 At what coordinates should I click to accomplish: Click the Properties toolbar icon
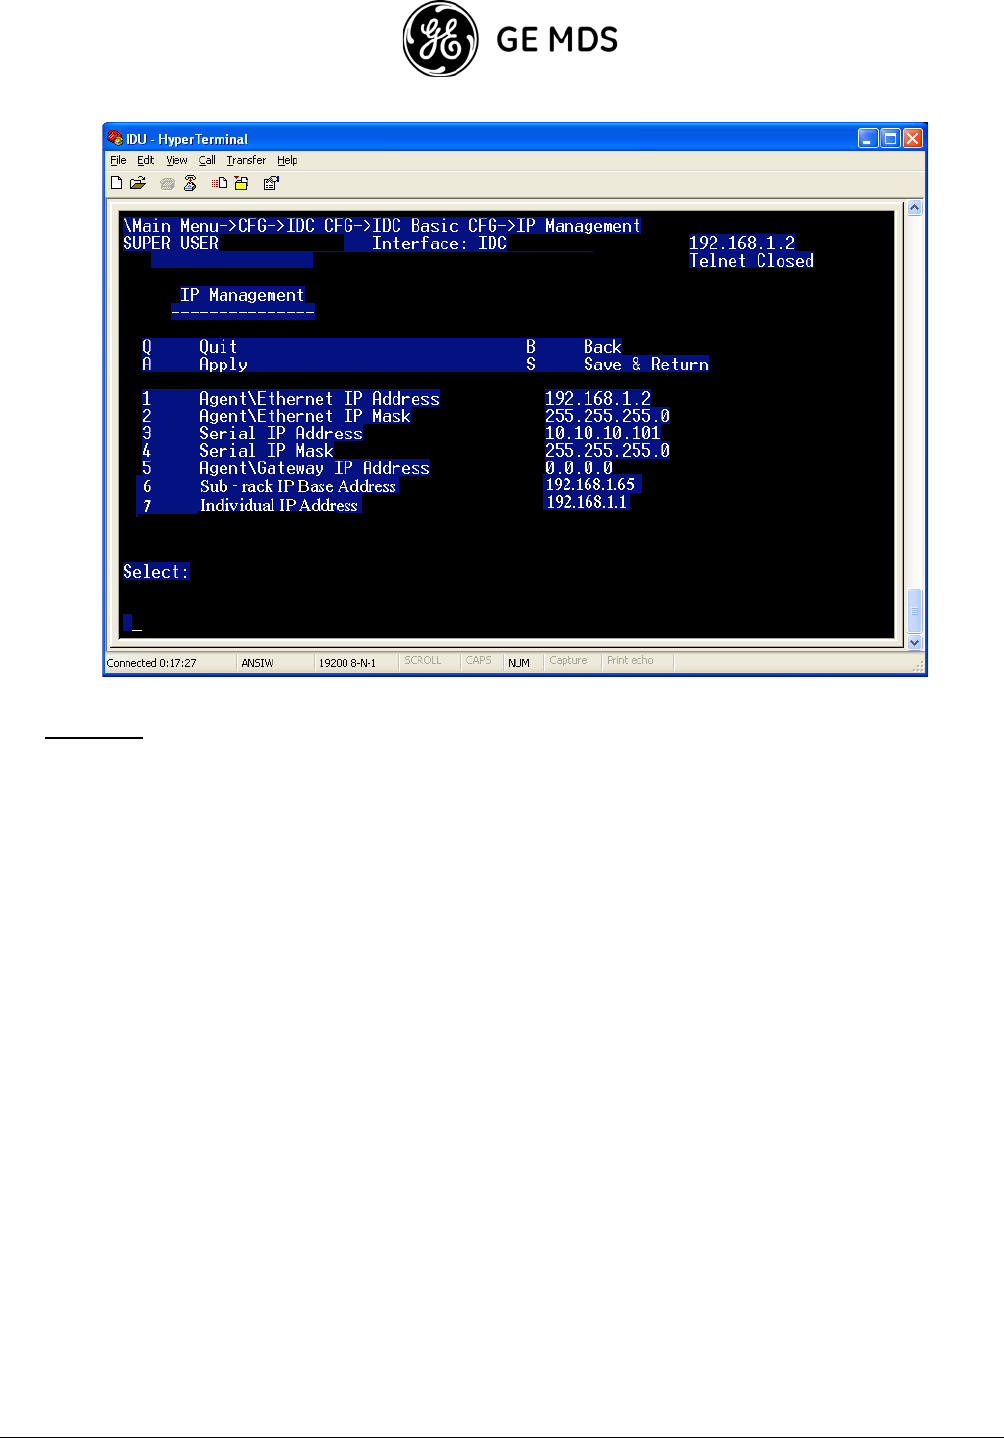[271, 183]
